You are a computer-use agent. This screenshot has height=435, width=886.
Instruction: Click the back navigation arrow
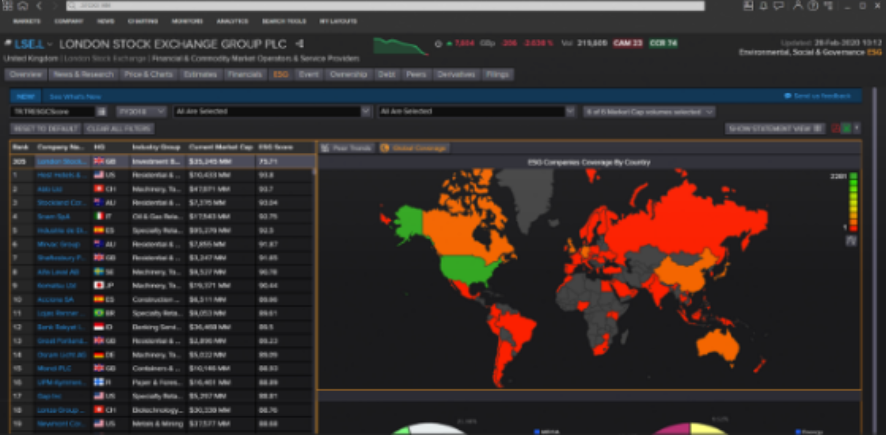pos(39,6)
